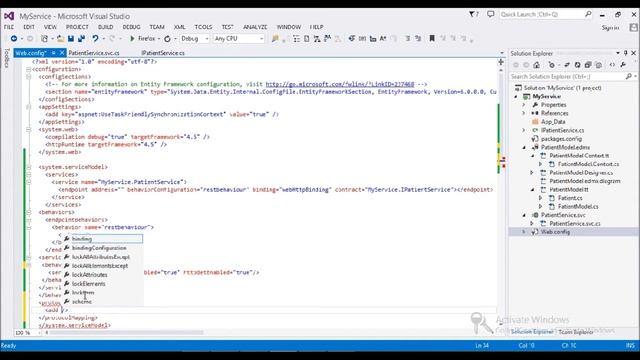Screen dimensions: 640x360
Task: Open the FILE menu
Action: pos(9,27)
